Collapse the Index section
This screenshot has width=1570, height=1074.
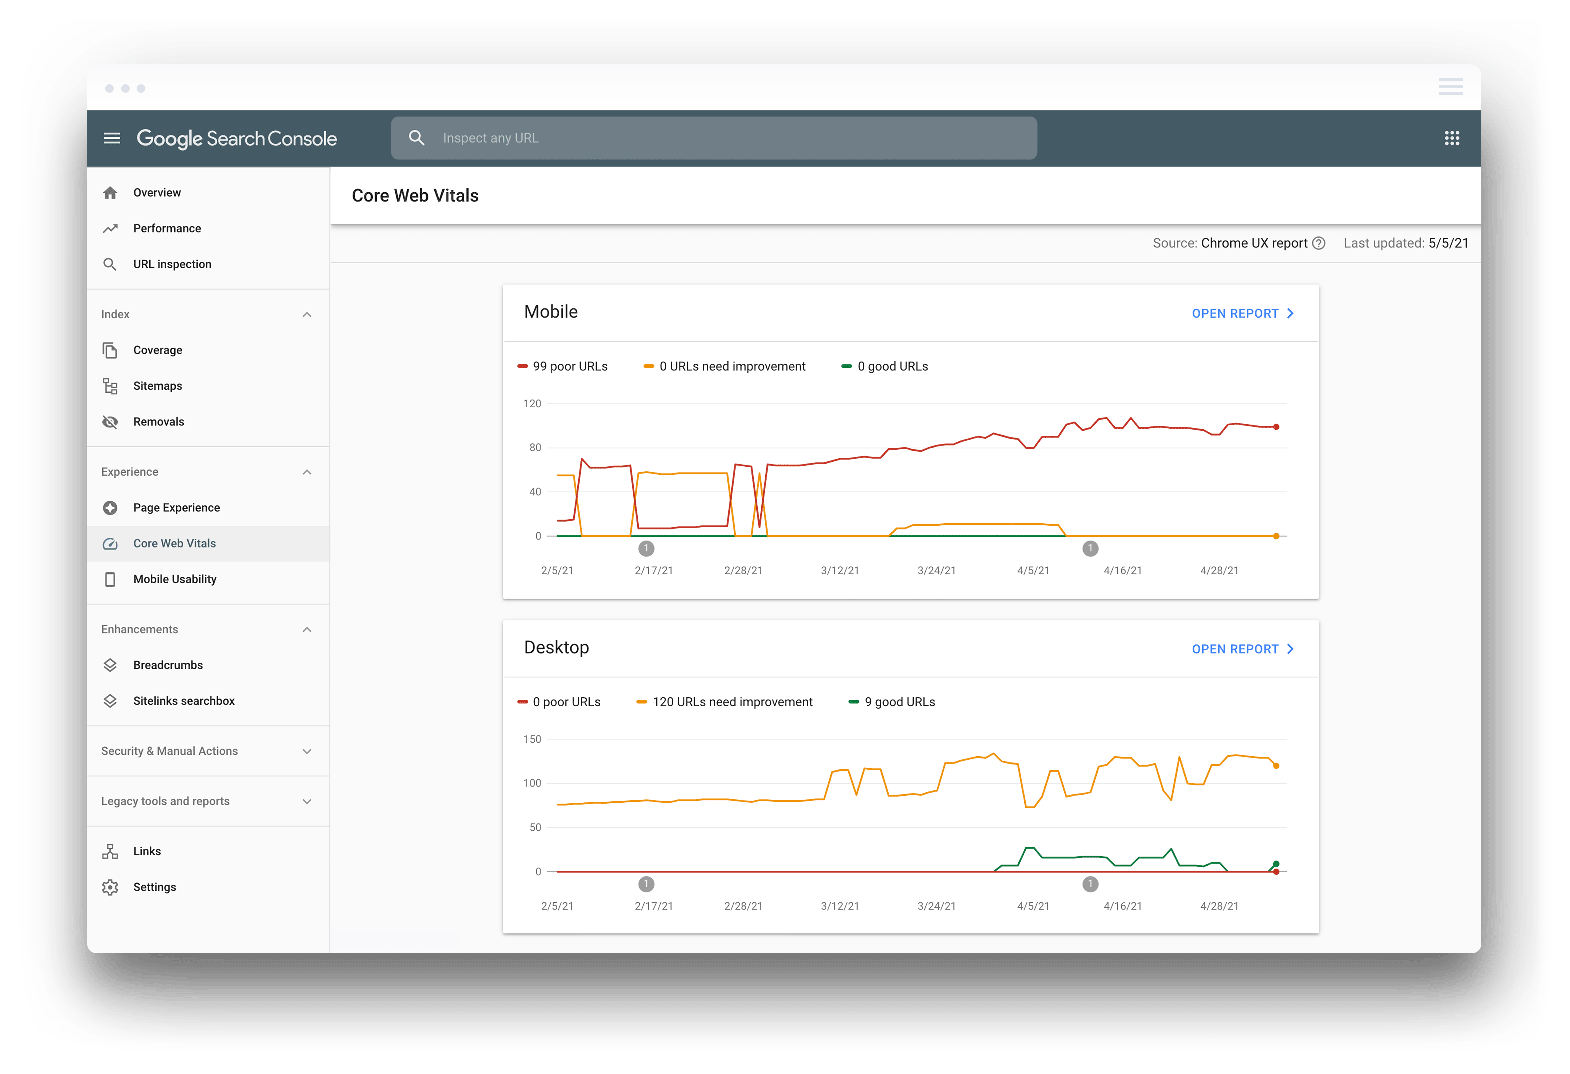pyautogui.click(x=307, y=315)
